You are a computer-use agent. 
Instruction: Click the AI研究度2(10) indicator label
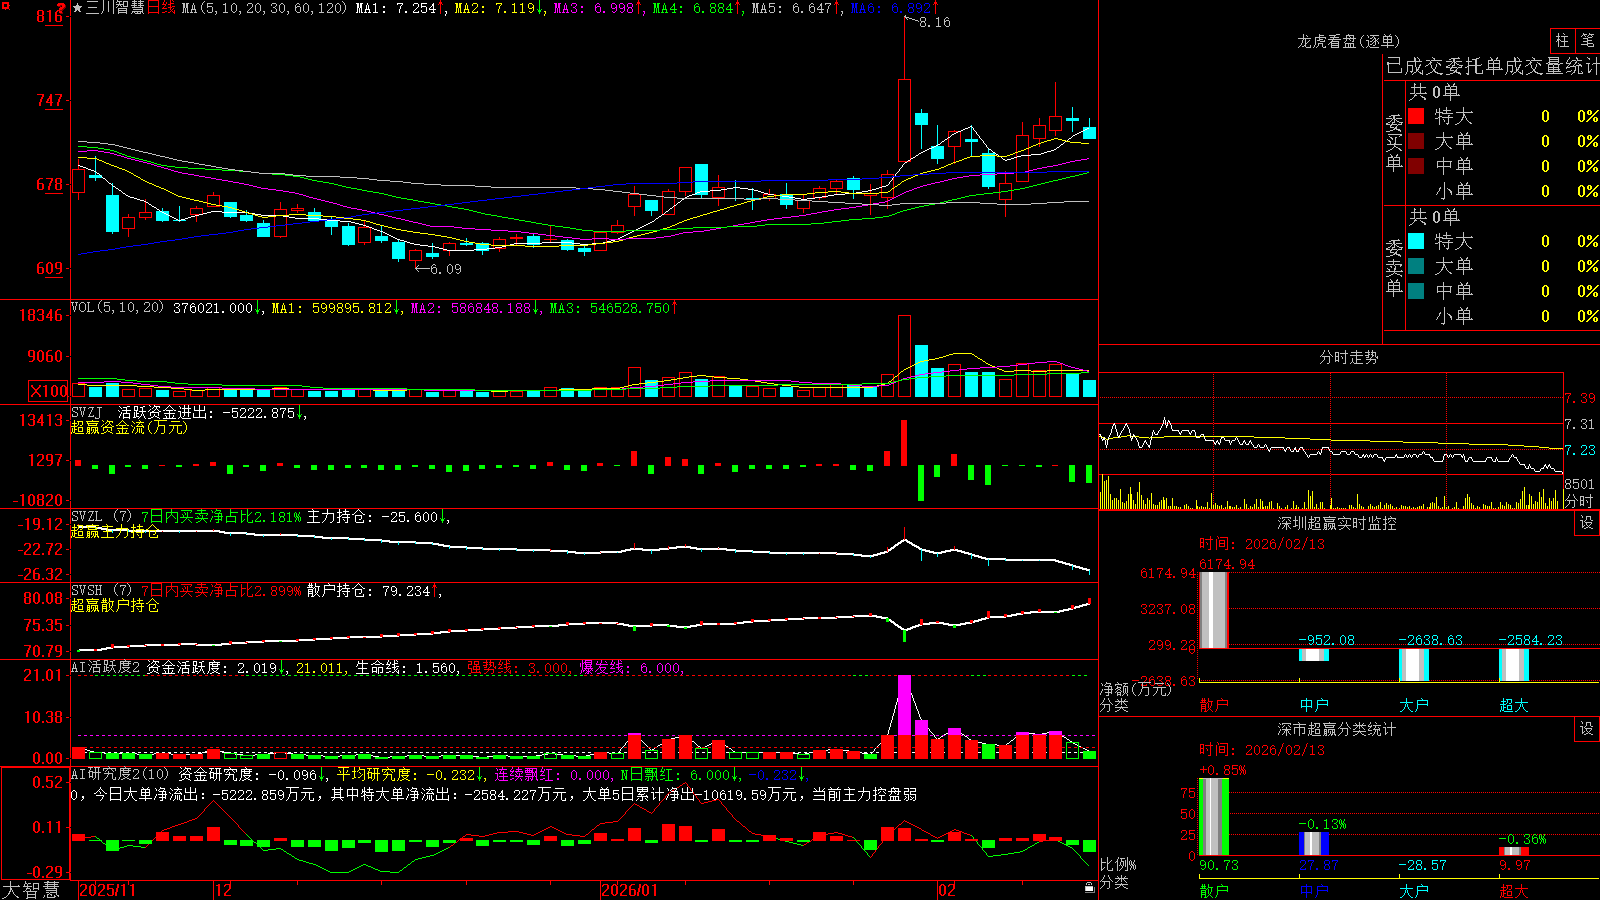121,774
